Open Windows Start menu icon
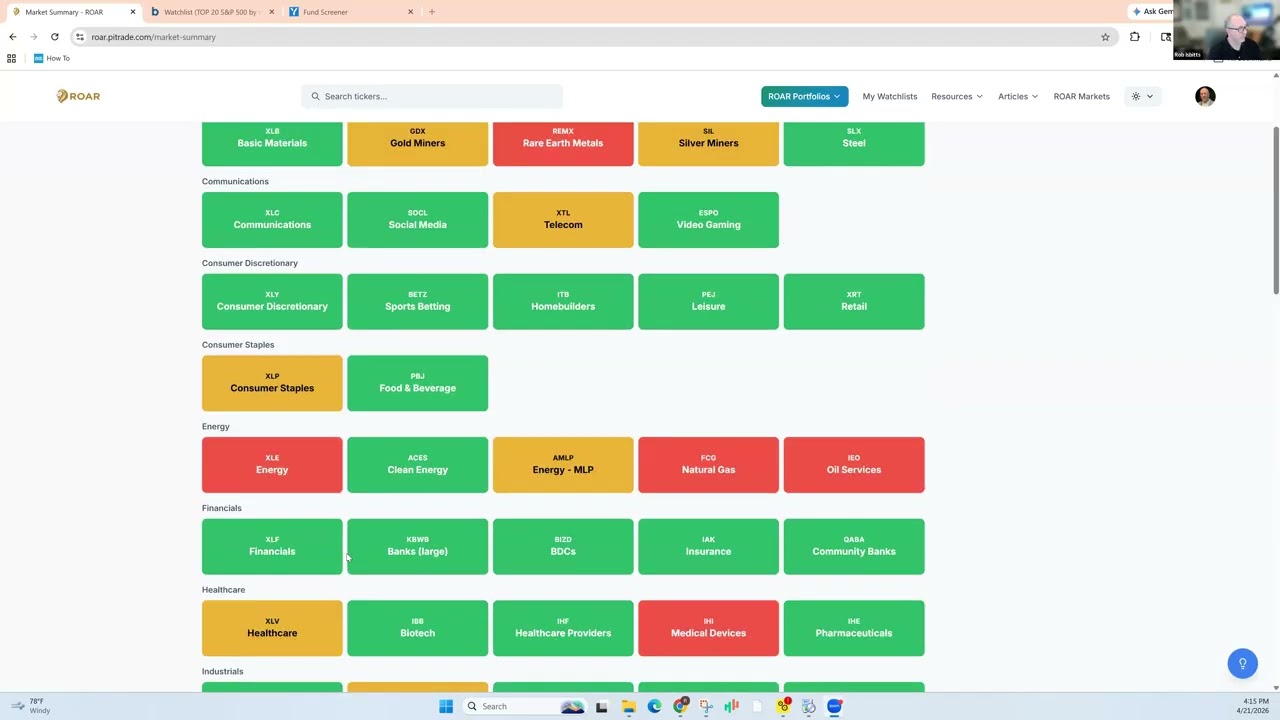Screen dimensions: 1280x720 (446, 706)
